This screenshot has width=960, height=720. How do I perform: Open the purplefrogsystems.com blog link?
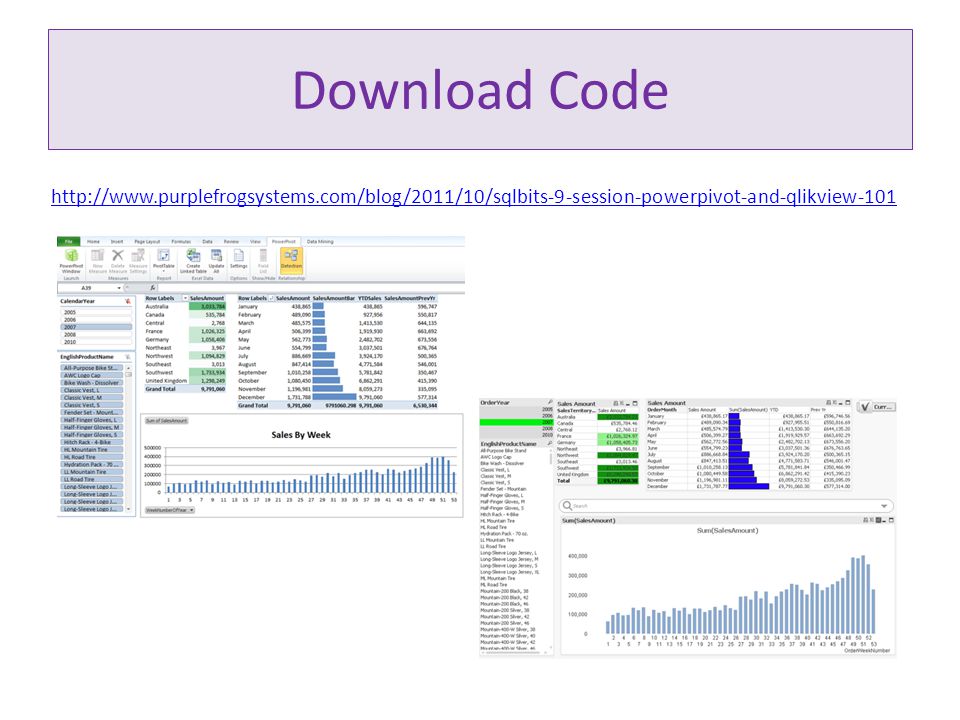(473, 197)
